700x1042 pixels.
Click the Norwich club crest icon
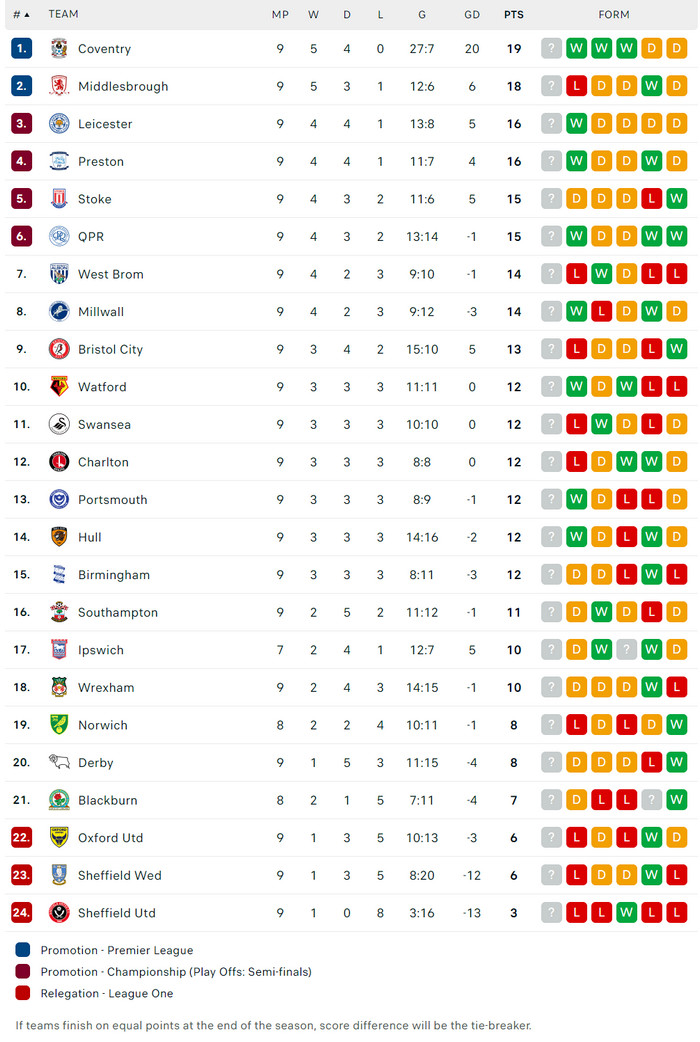(59, 725)
